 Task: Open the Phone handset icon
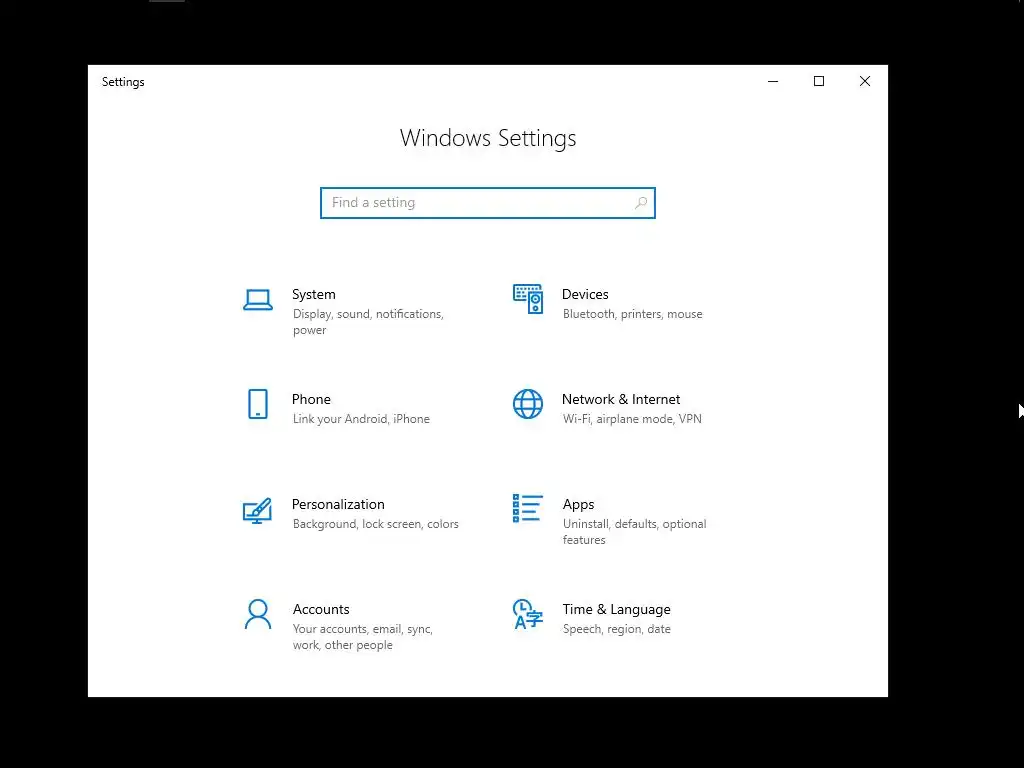[258, 404]
